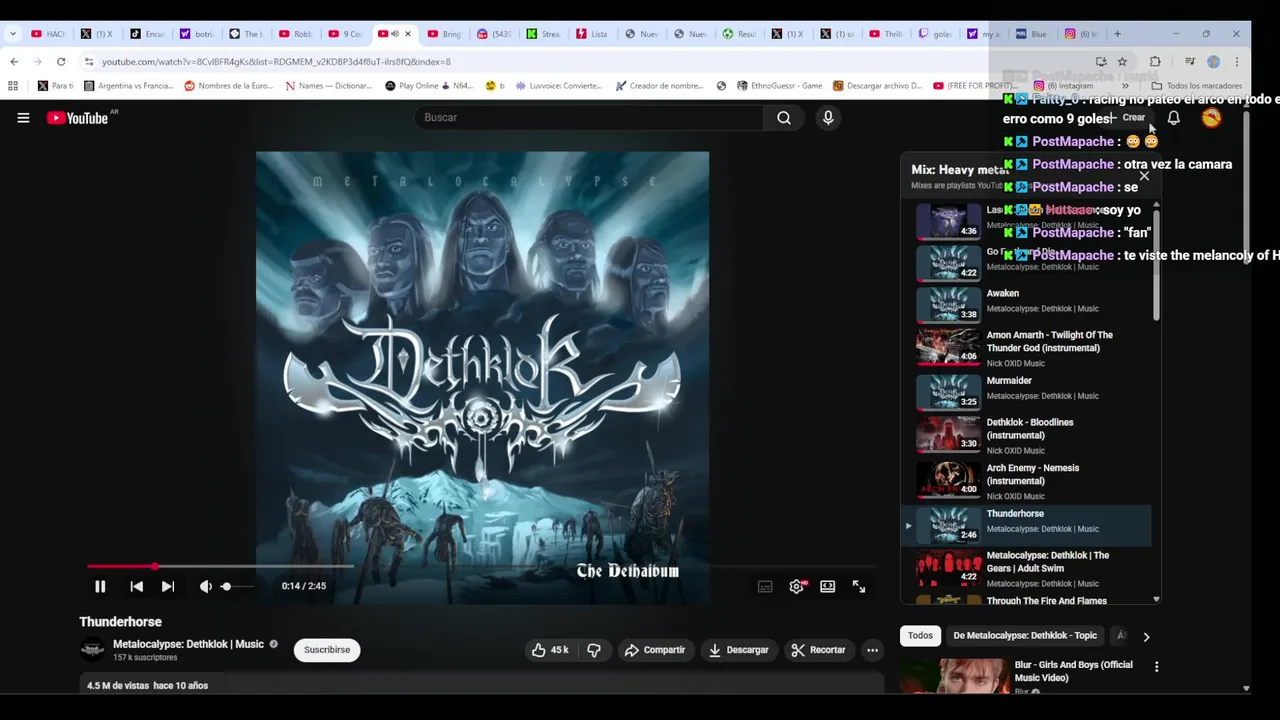Open EthnoGuessr - Game bookmark
Image resolution: width=1280 pixels, height=720 pixels.
point(779,86)
